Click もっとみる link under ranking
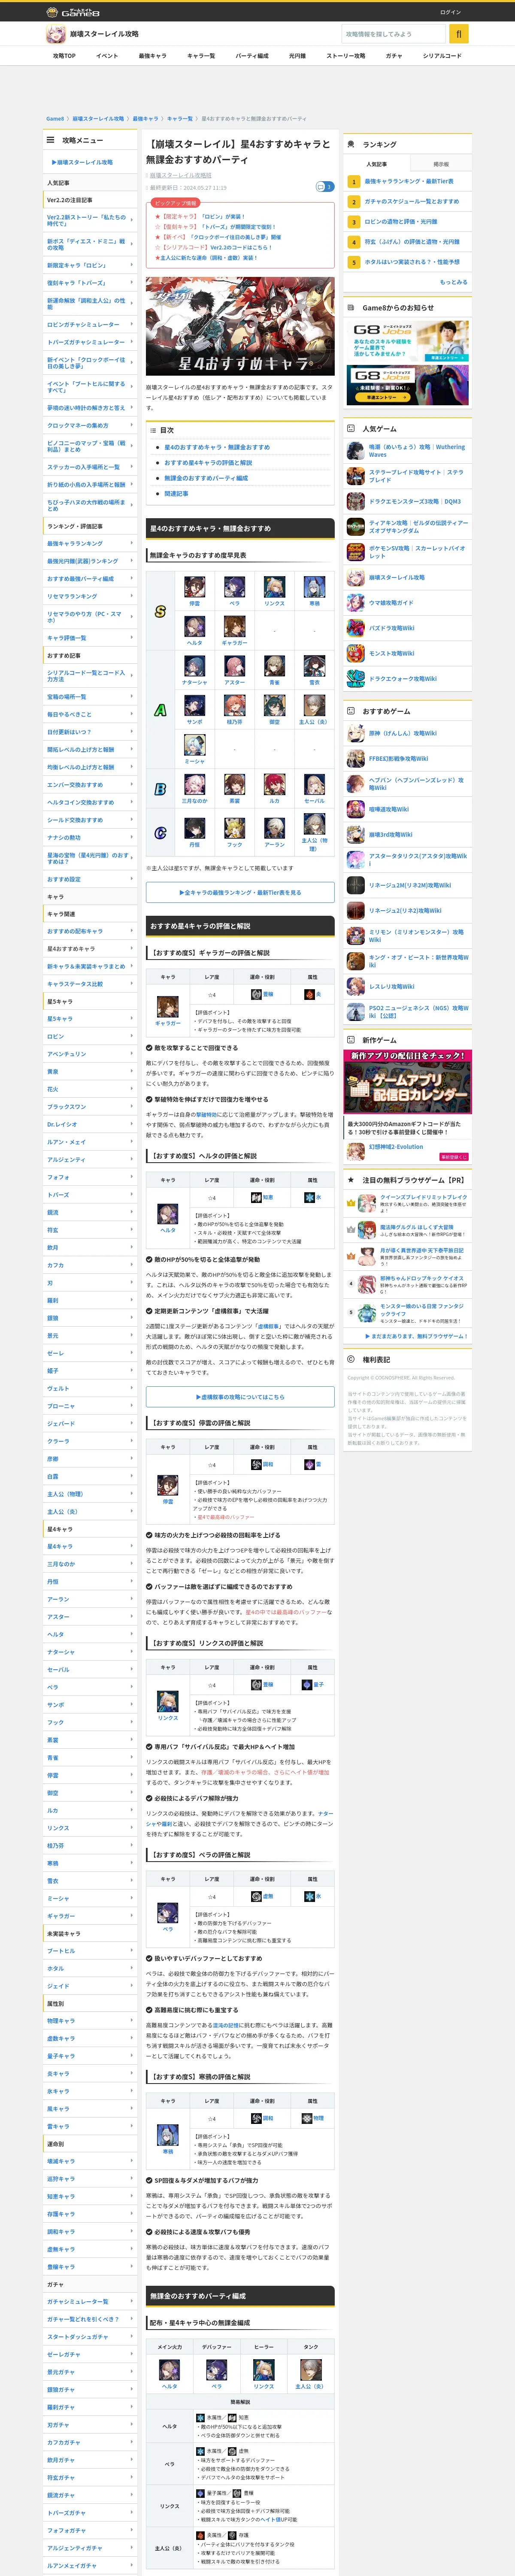The width and height of the screenshot is (515, 2576). [x=453, y=282]
